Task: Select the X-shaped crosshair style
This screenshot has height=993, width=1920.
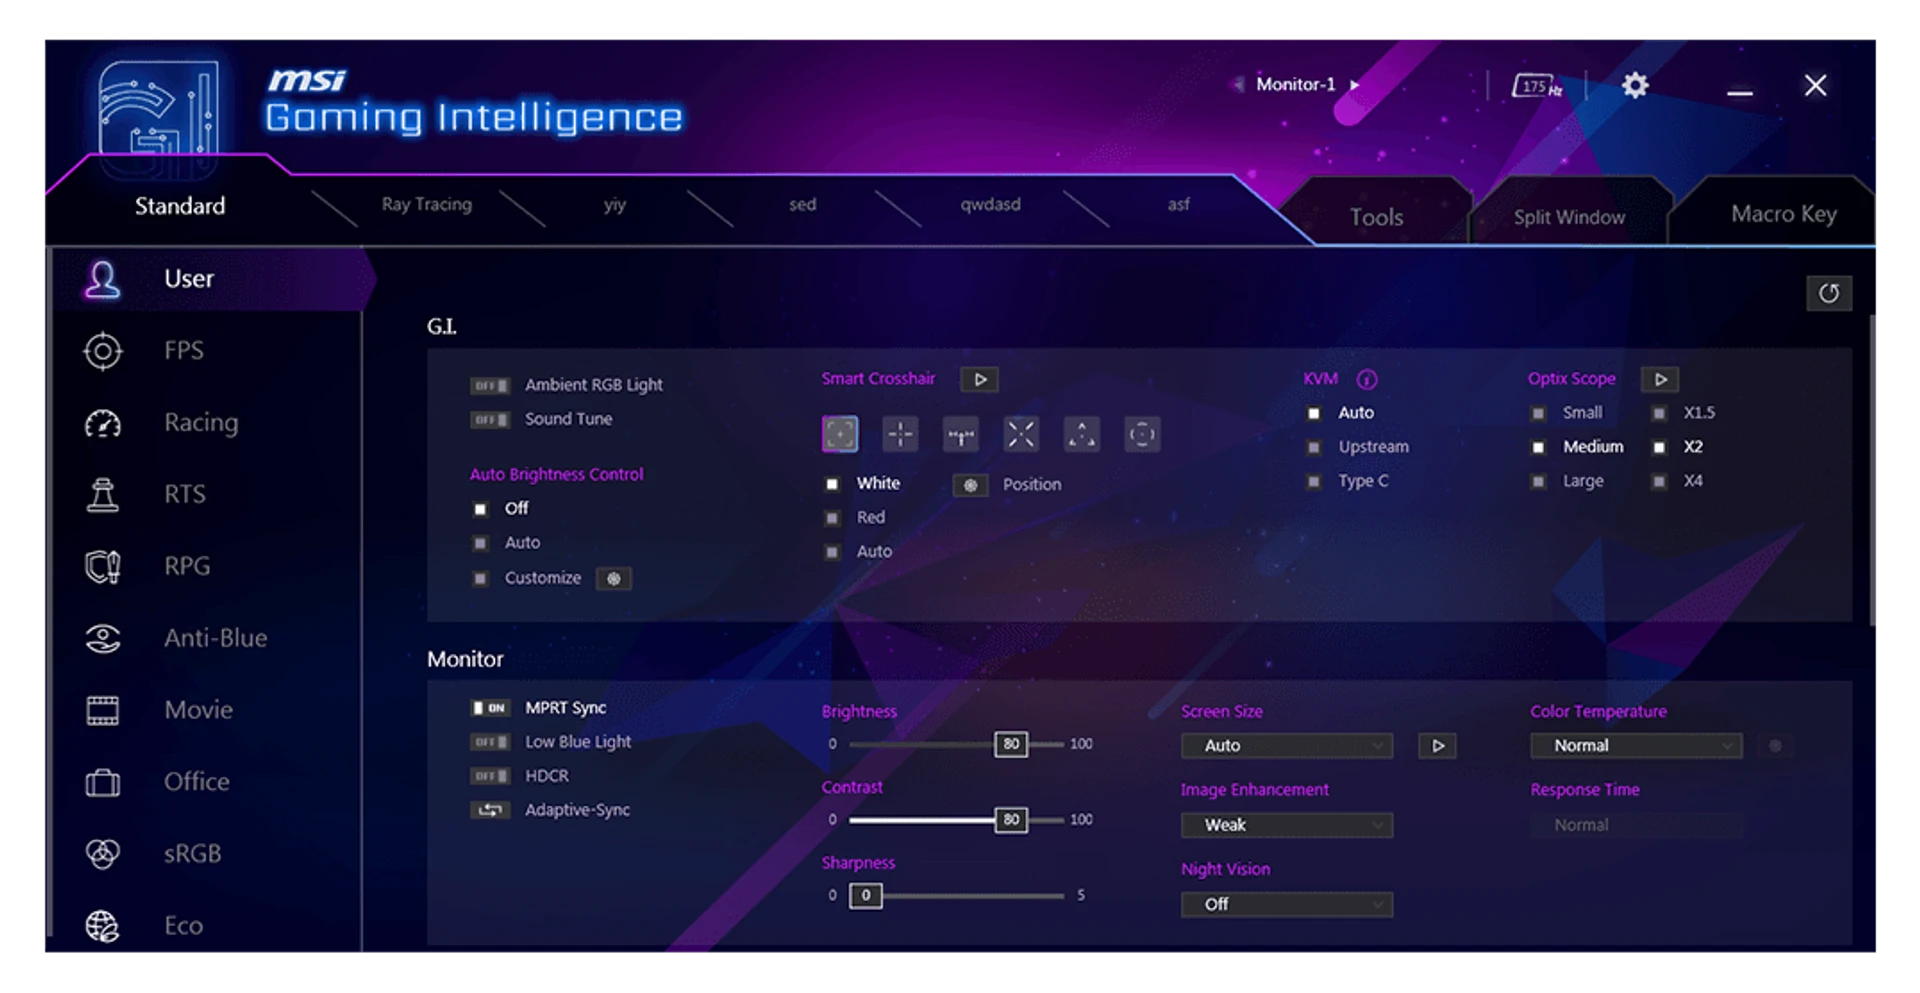Action: pos(1021,435)
